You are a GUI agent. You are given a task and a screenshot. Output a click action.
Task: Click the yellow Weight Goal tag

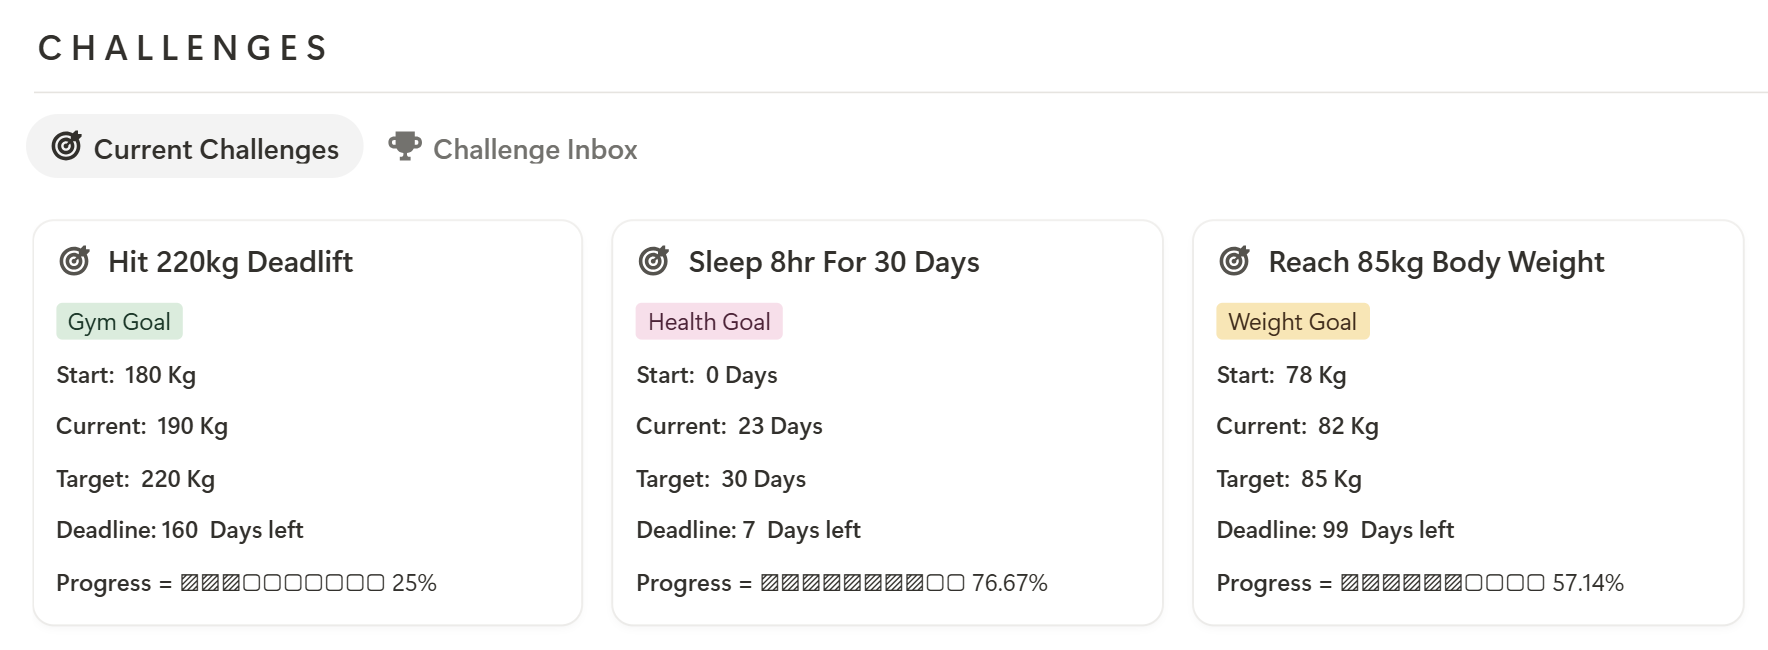pyautogui.click(x=1292, y=322)
